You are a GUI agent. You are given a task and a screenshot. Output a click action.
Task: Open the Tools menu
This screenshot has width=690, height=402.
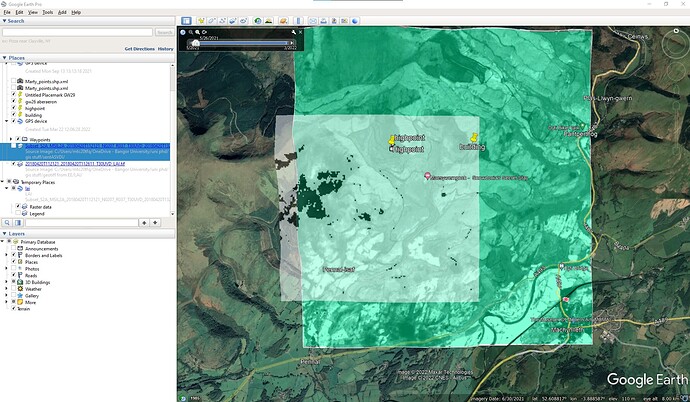pyautogui.click(x=48, y=12)
